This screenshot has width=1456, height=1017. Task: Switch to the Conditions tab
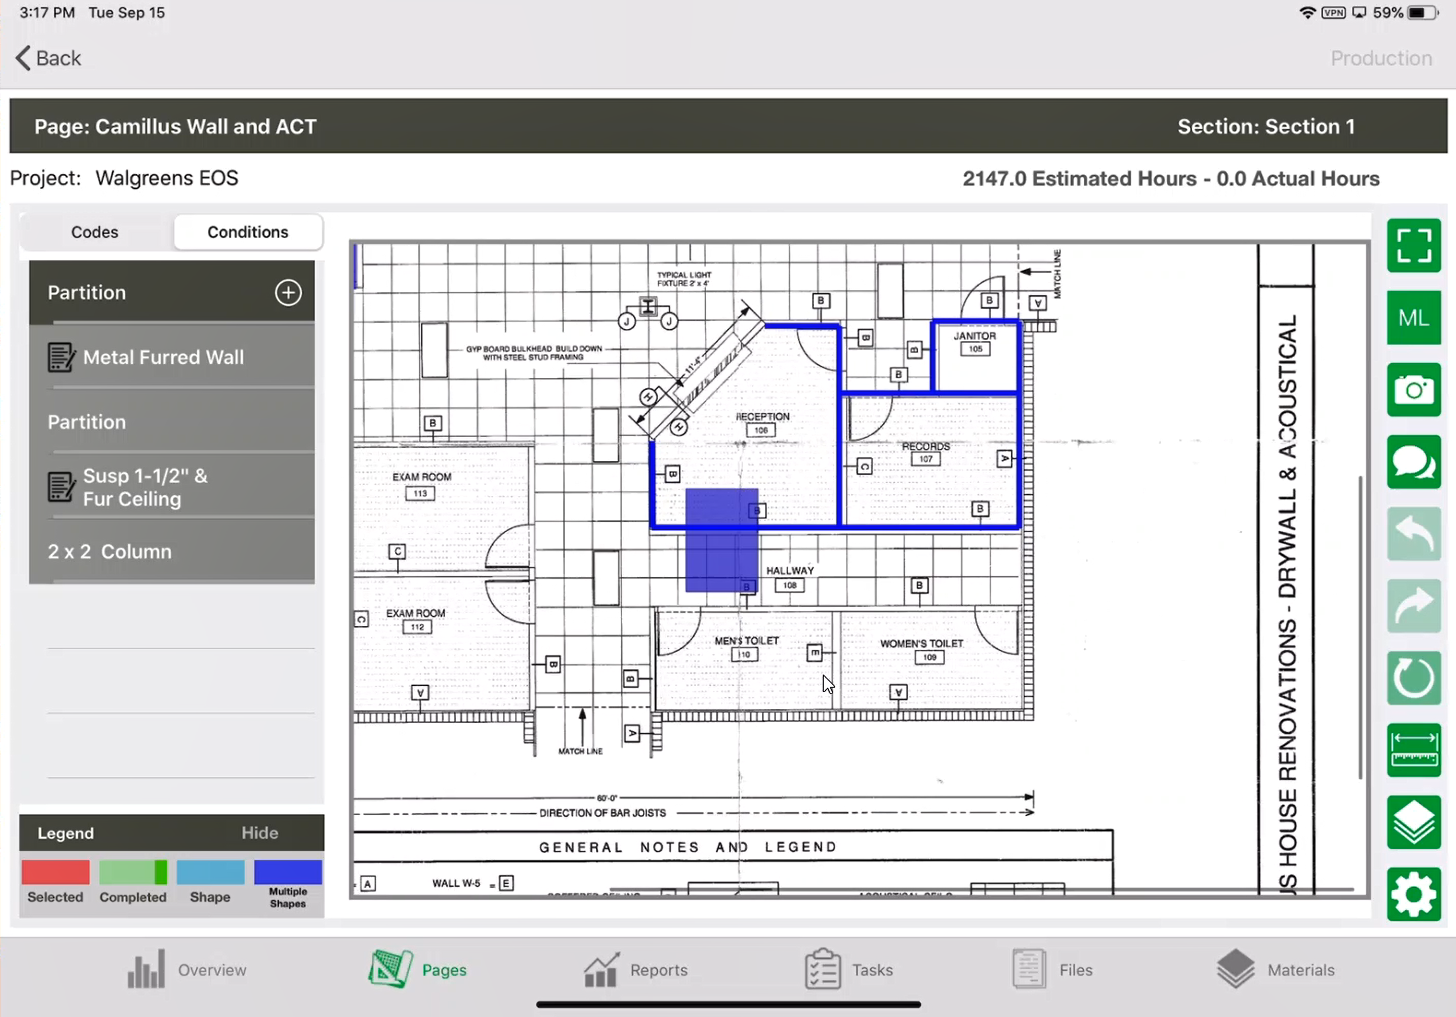248,232
